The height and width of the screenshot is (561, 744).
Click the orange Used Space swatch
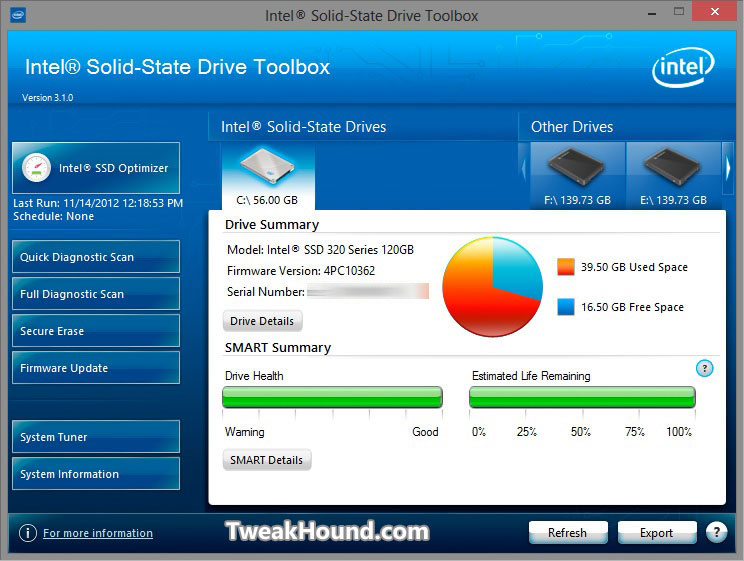coord(566,267)
